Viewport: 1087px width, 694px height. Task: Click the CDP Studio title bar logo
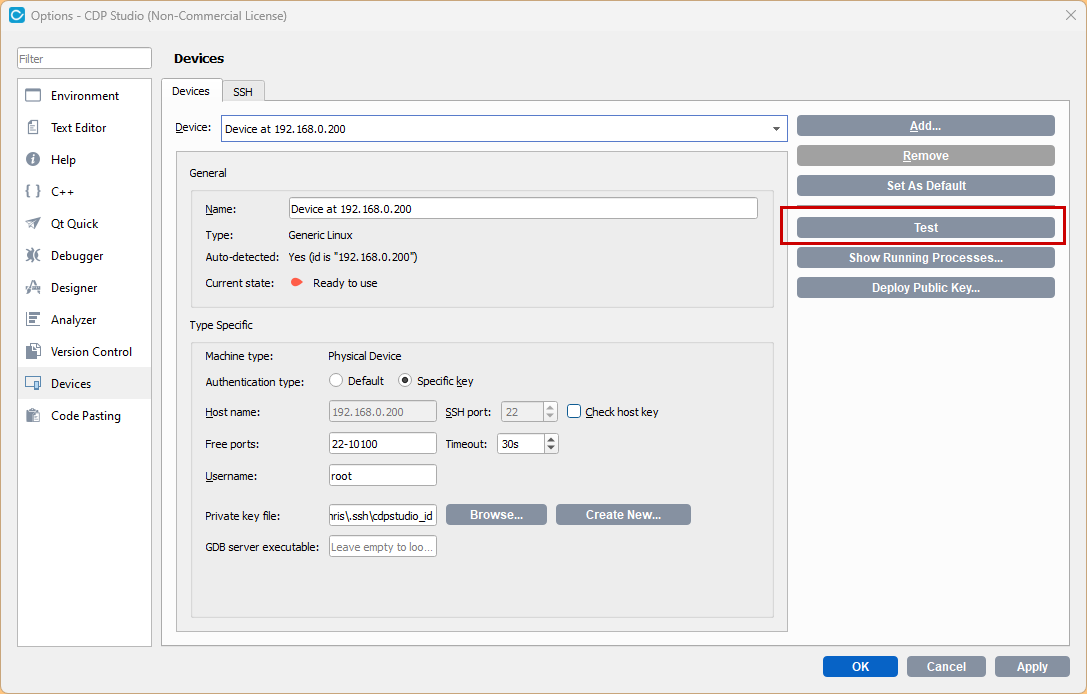[x=17, y=15]
